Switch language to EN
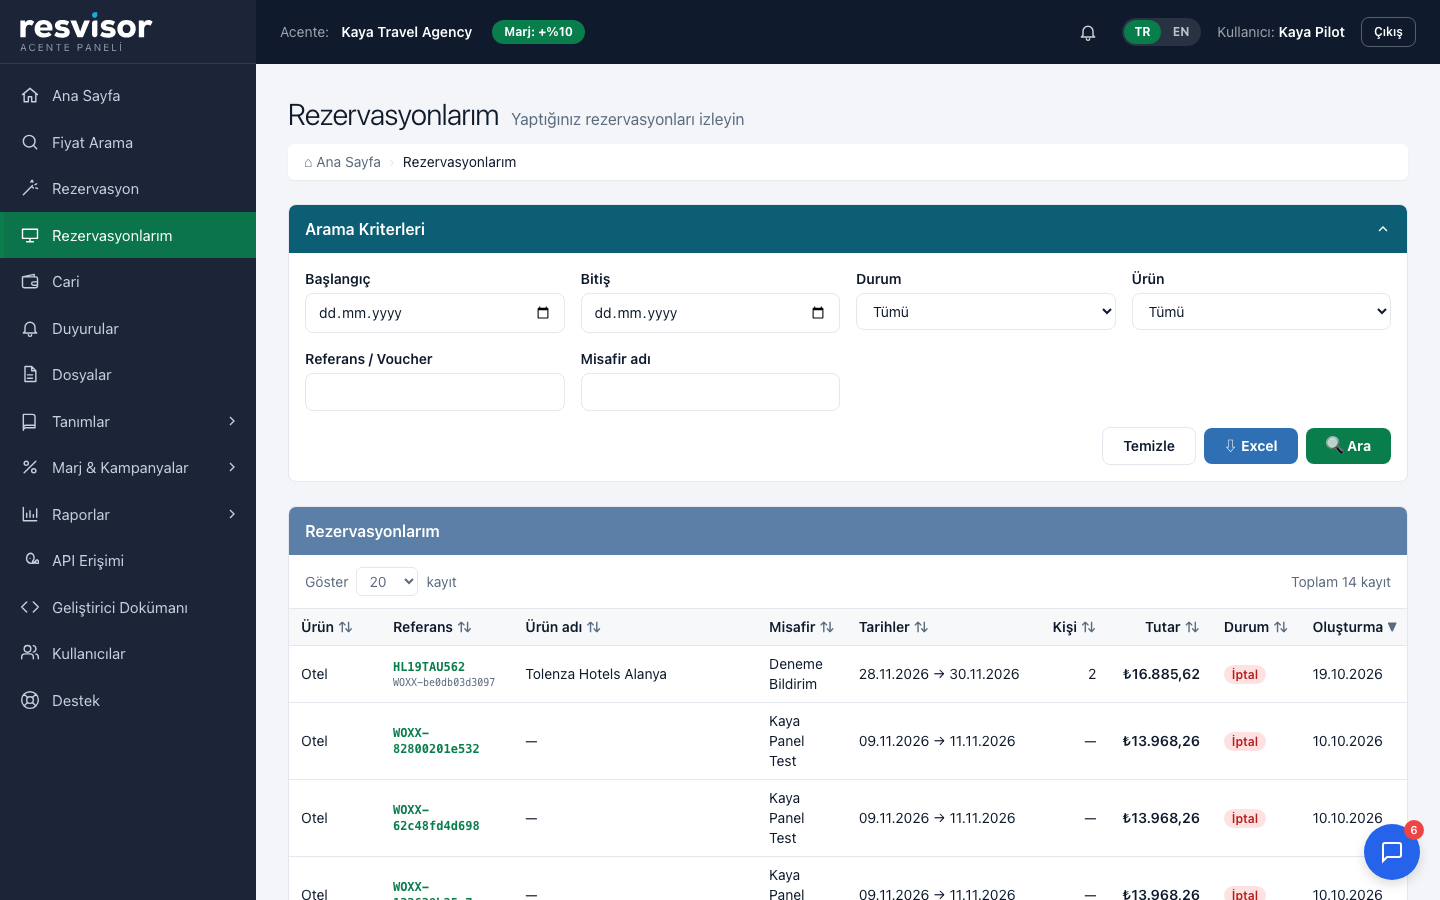Image resolution: width=1440 pixels, height=900 pixels. pos(1181,32)
